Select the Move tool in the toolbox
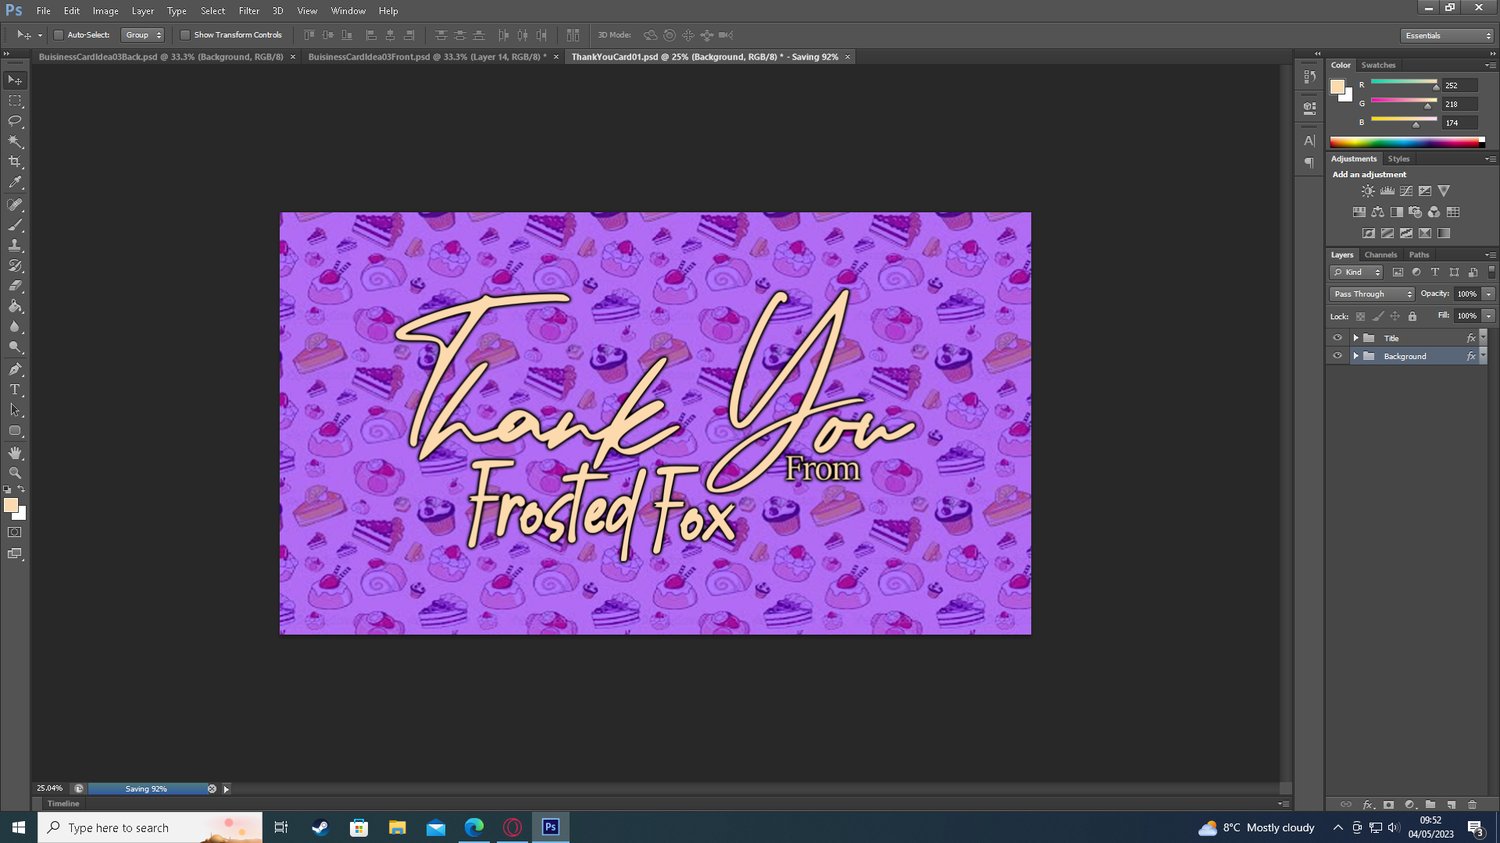 (15, 80)
